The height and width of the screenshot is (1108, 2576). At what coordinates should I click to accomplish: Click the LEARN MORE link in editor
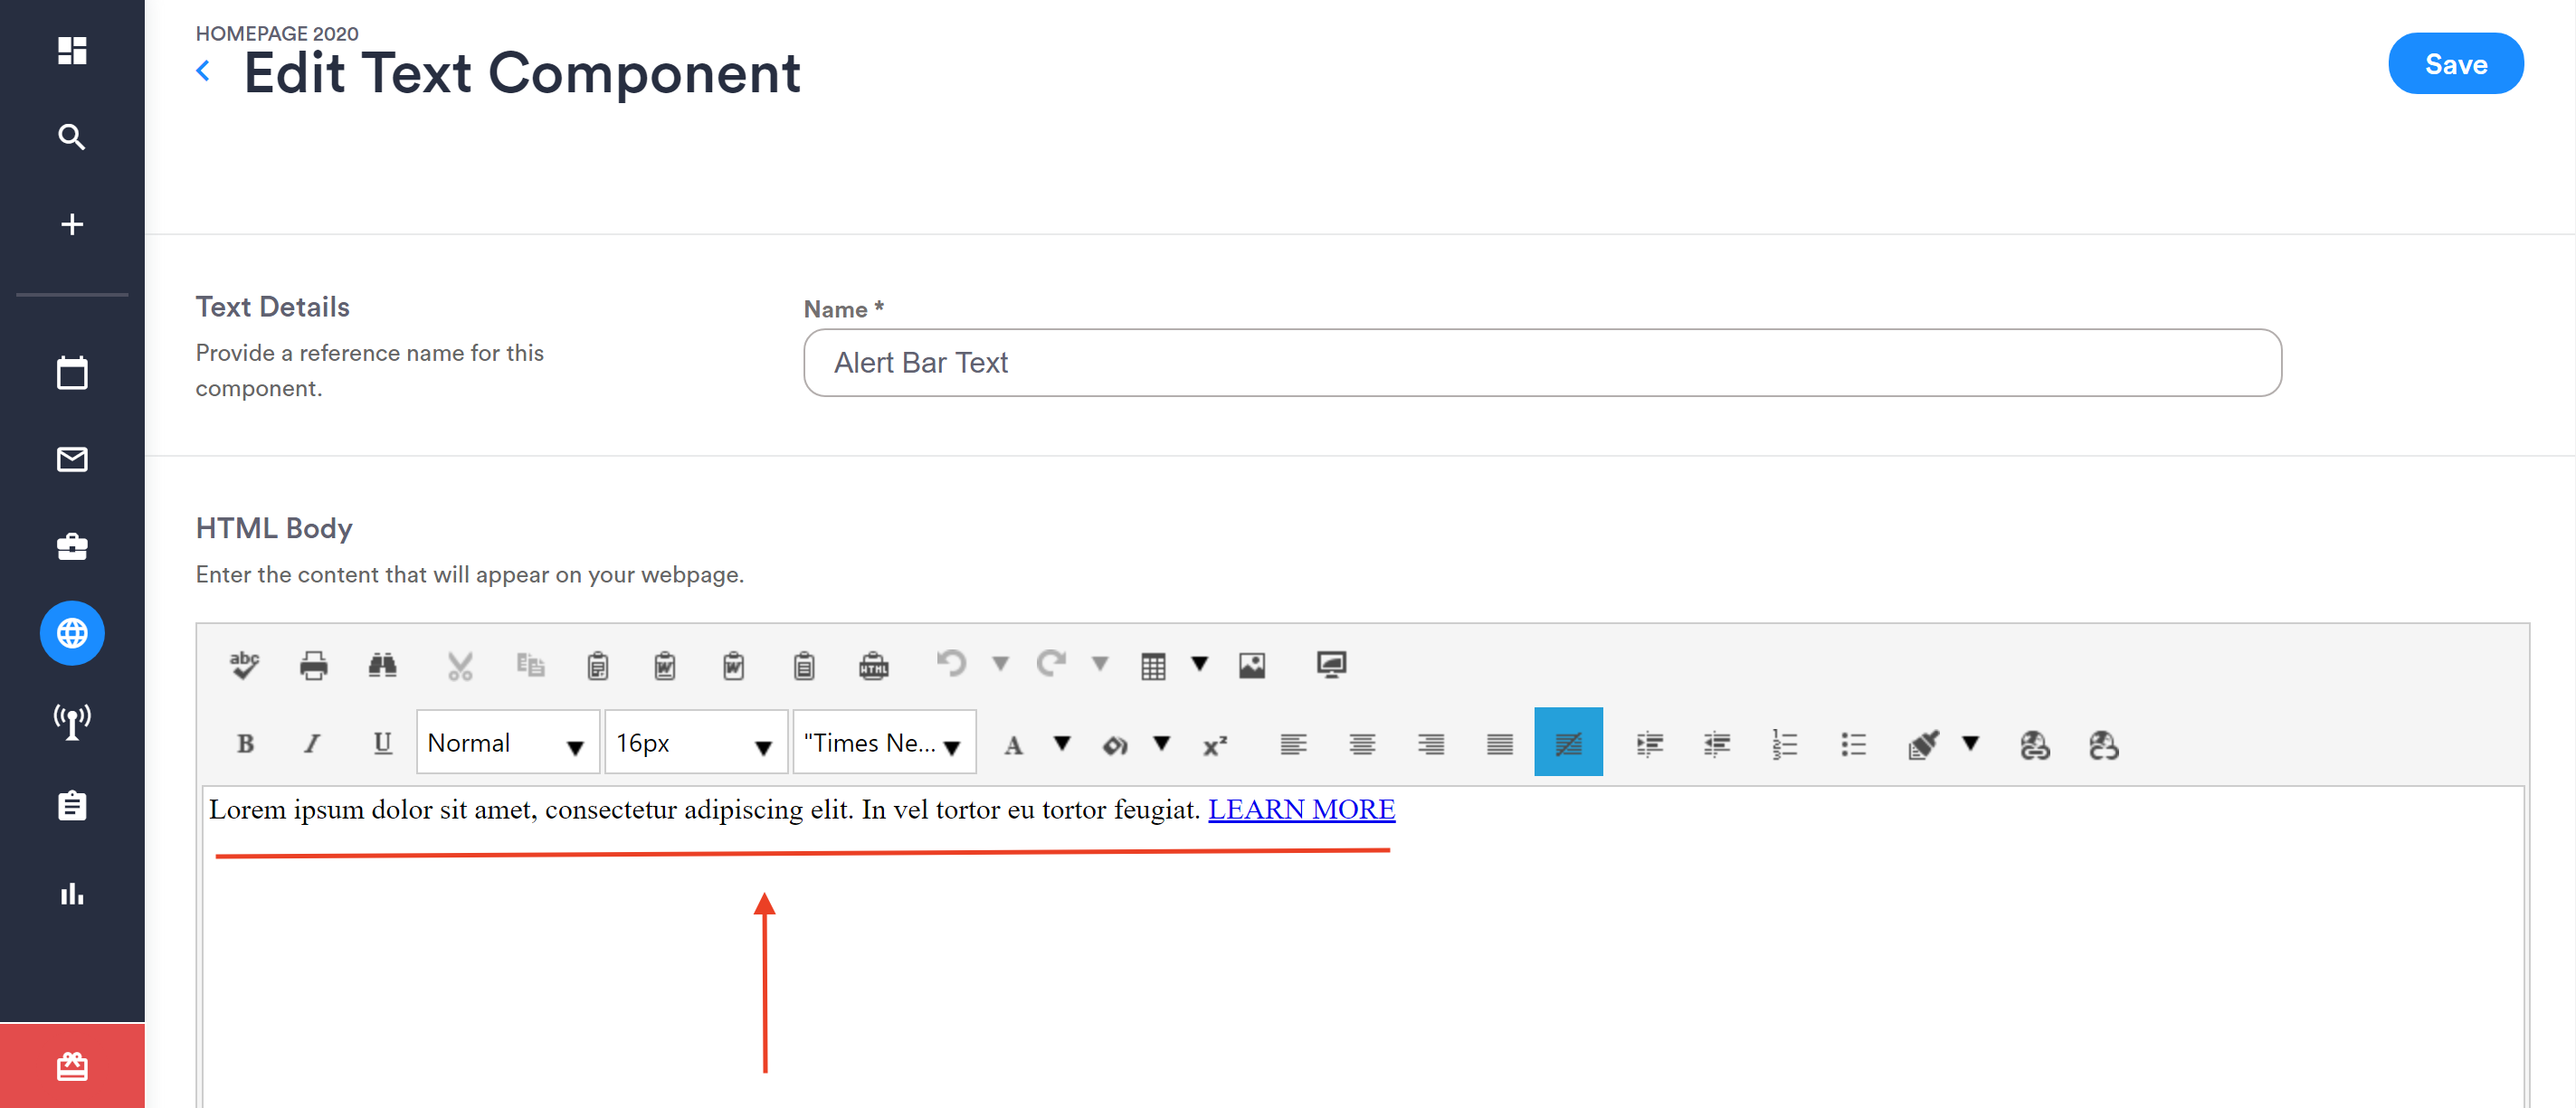point(1302,809)
